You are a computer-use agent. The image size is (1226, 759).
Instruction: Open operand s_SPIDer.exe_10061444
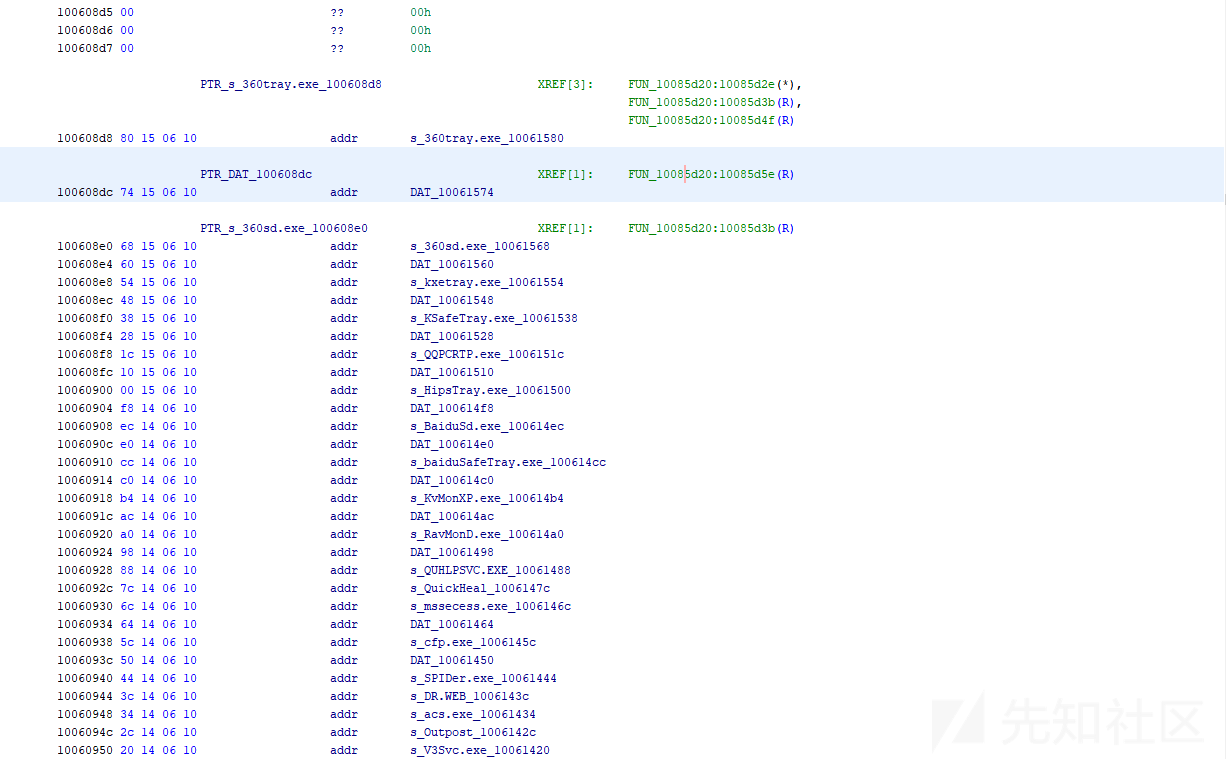484,678
